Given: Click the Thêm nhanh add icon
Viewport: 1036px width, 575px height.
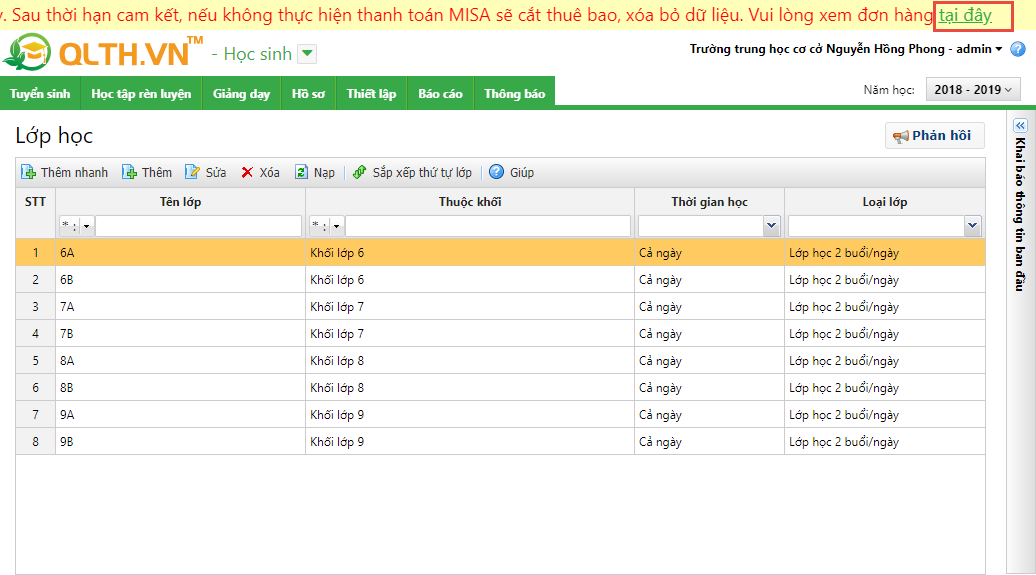Looking at the screenshot, I should tap(28, 172).
